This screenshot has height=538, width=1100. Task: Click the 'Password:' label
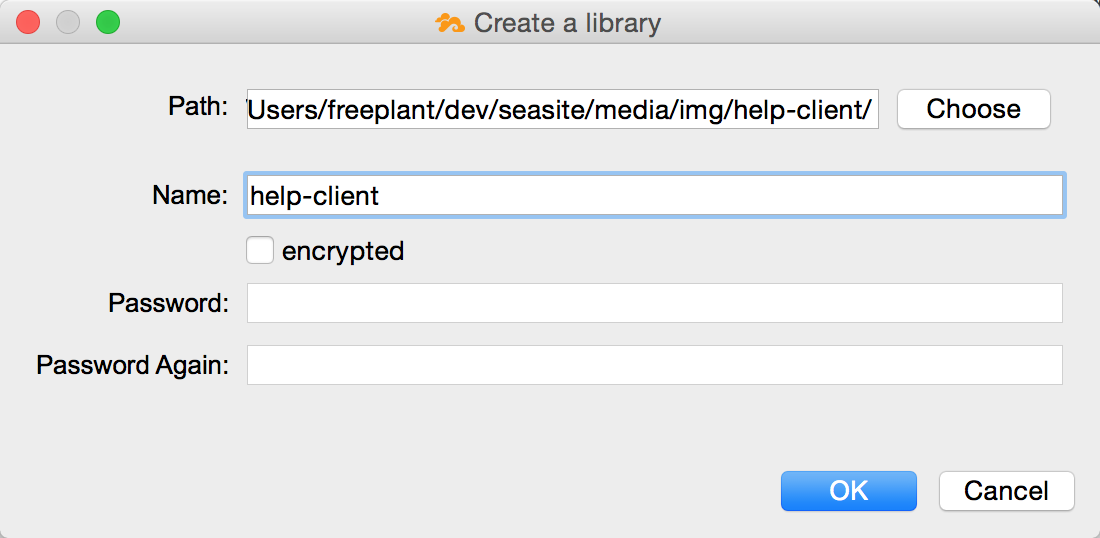click(169, 303)
